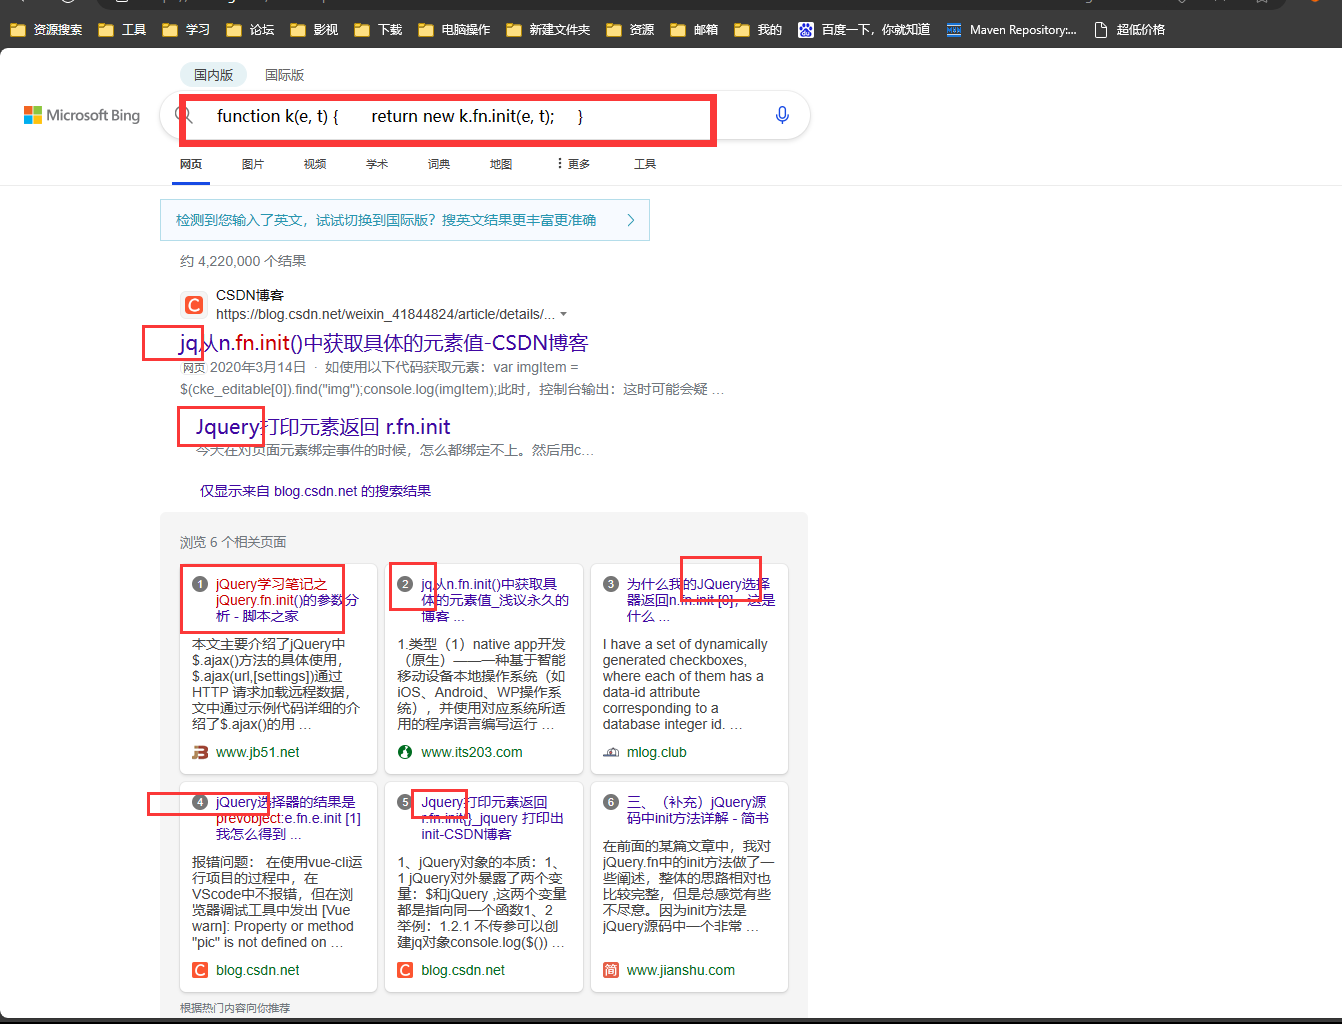Click the snippet starting 'I have a set of dynamically'
This screenshot has width=1342, height=1024.
(x=685, y=684)
